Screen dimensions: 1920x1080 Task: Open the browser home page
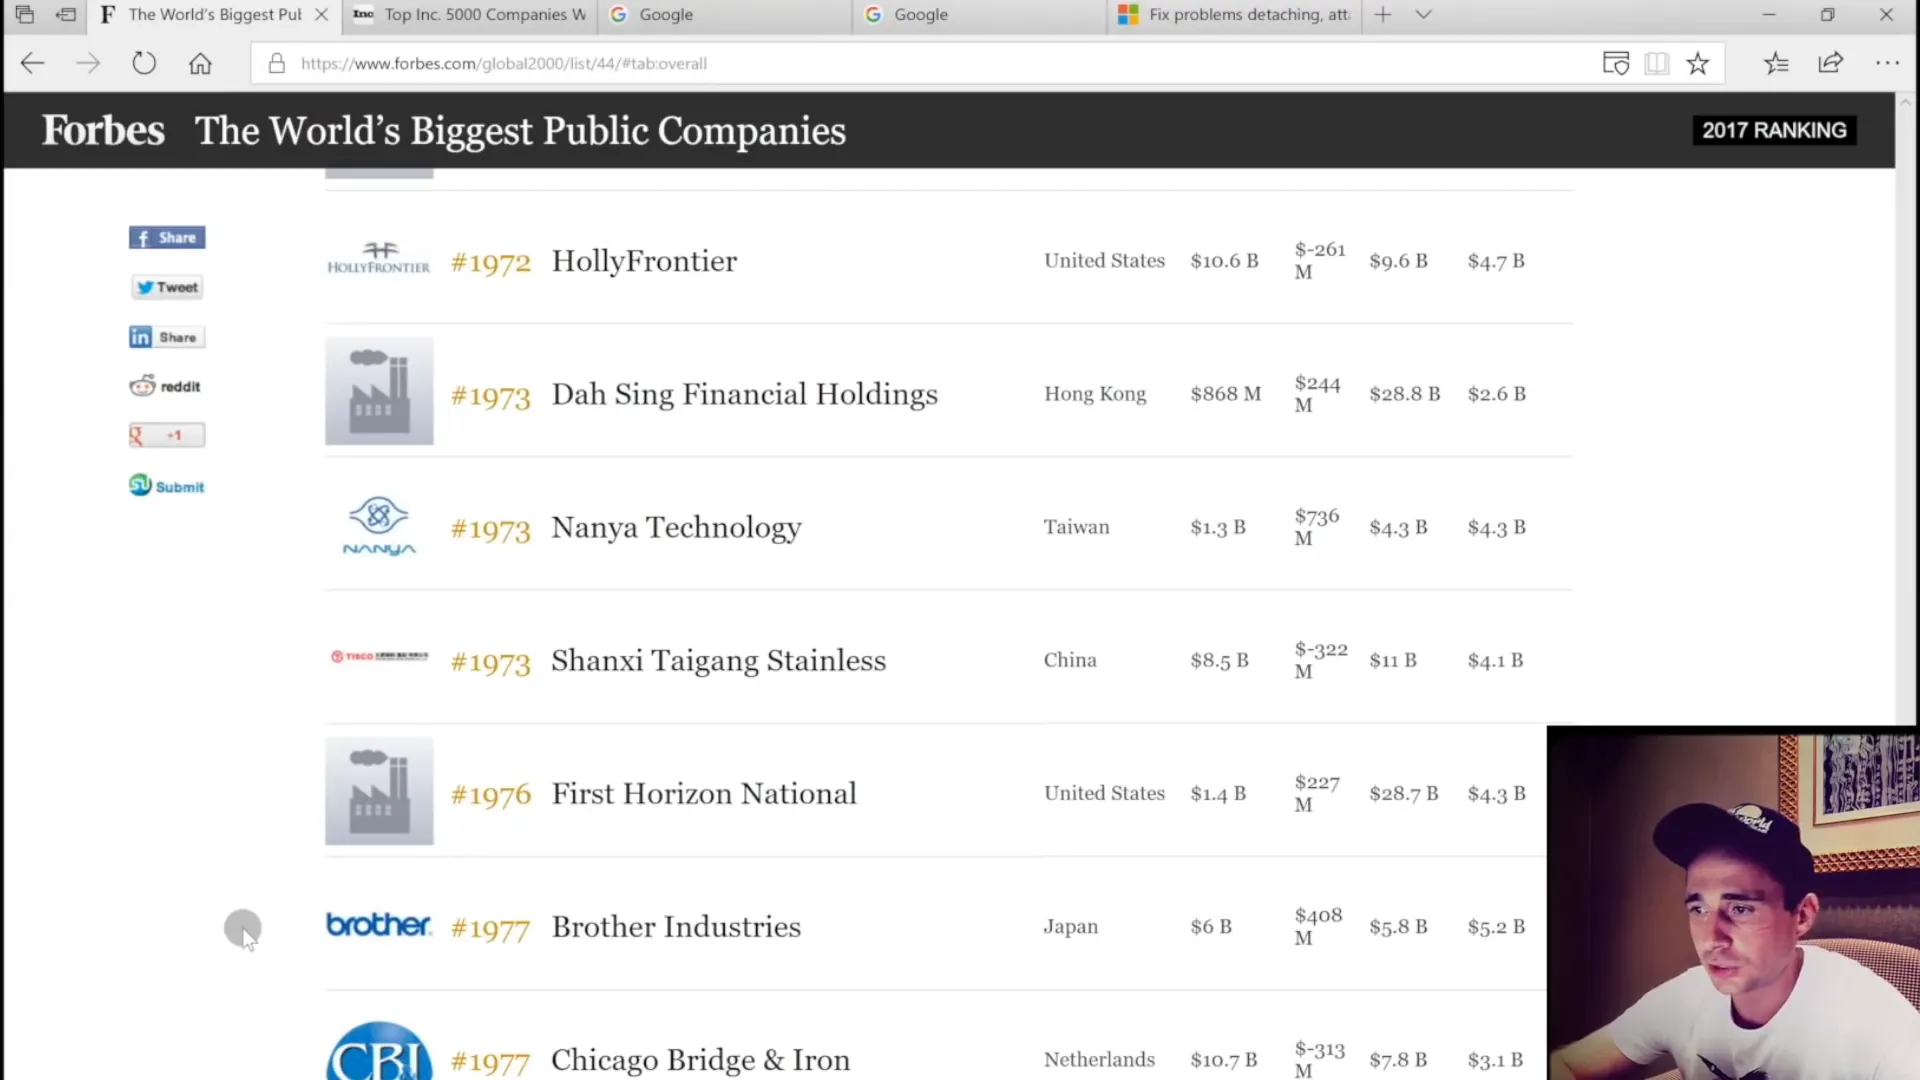click(200, 64)
